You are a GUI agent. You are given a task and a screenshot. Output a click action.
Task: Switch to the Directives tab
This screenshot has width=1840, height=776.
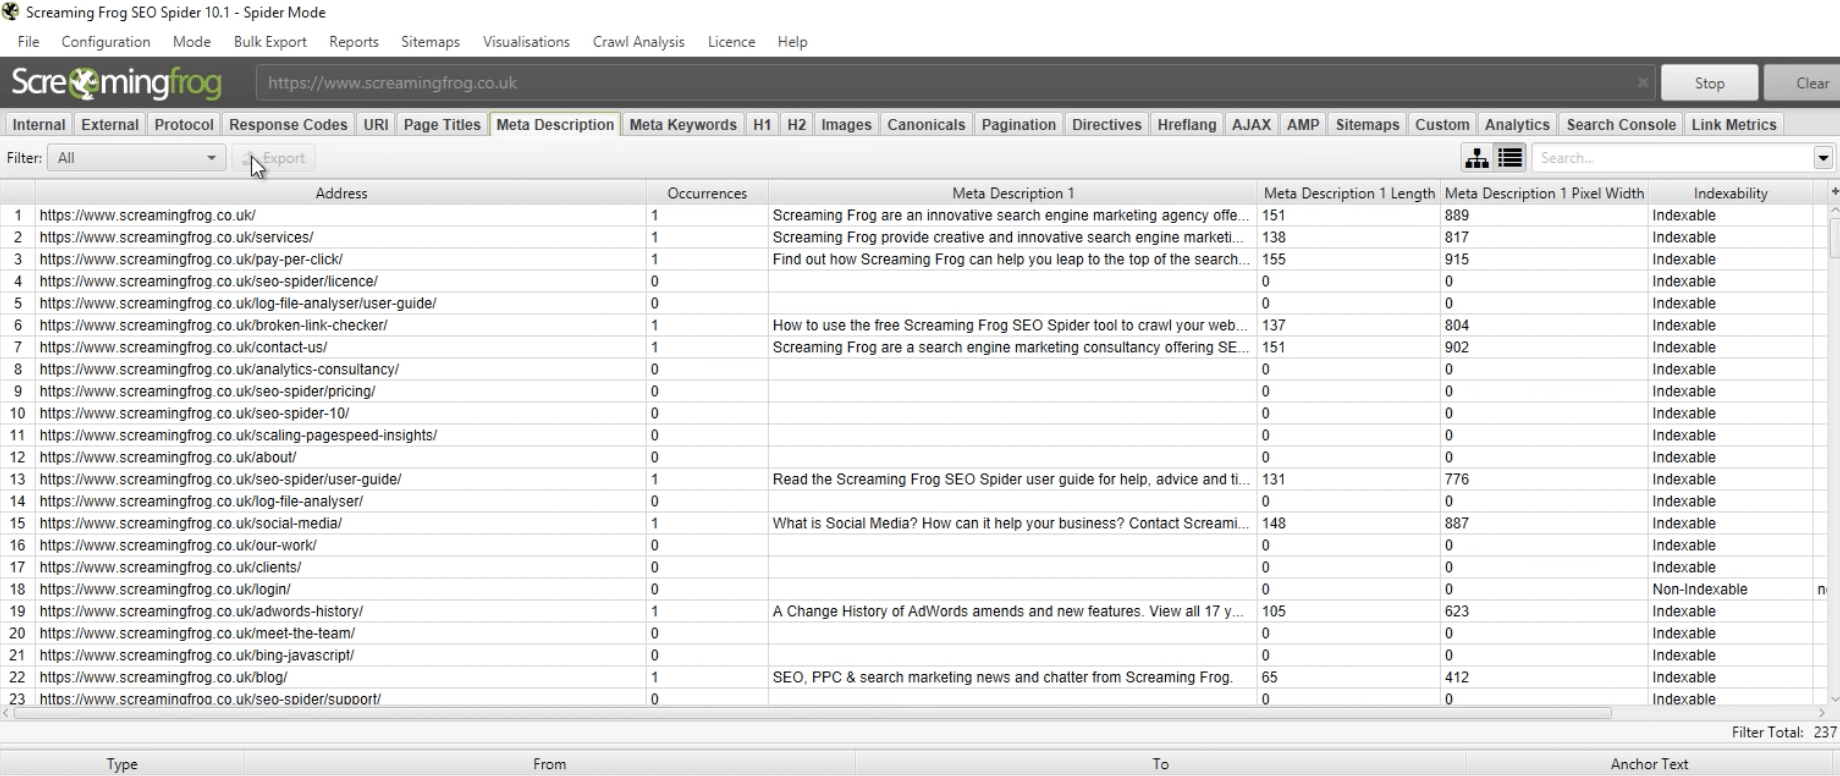tap(1106, 124)
